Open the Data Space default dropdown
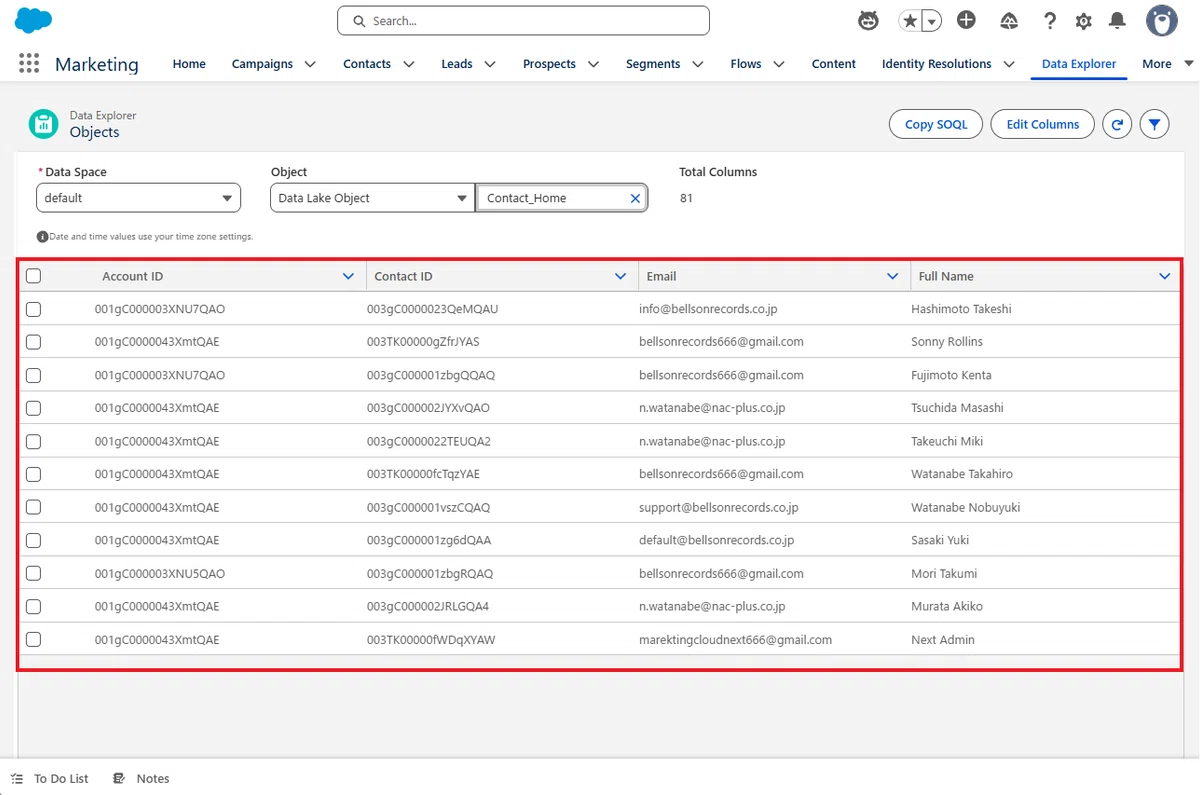 (x=138, y=198)
